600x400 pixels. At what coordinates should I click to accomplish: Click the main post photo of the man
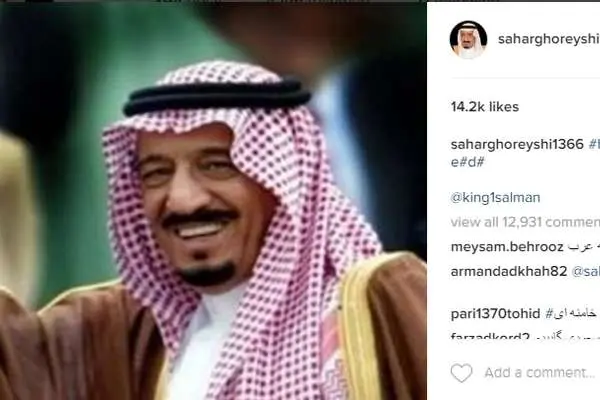pos(213,201)
